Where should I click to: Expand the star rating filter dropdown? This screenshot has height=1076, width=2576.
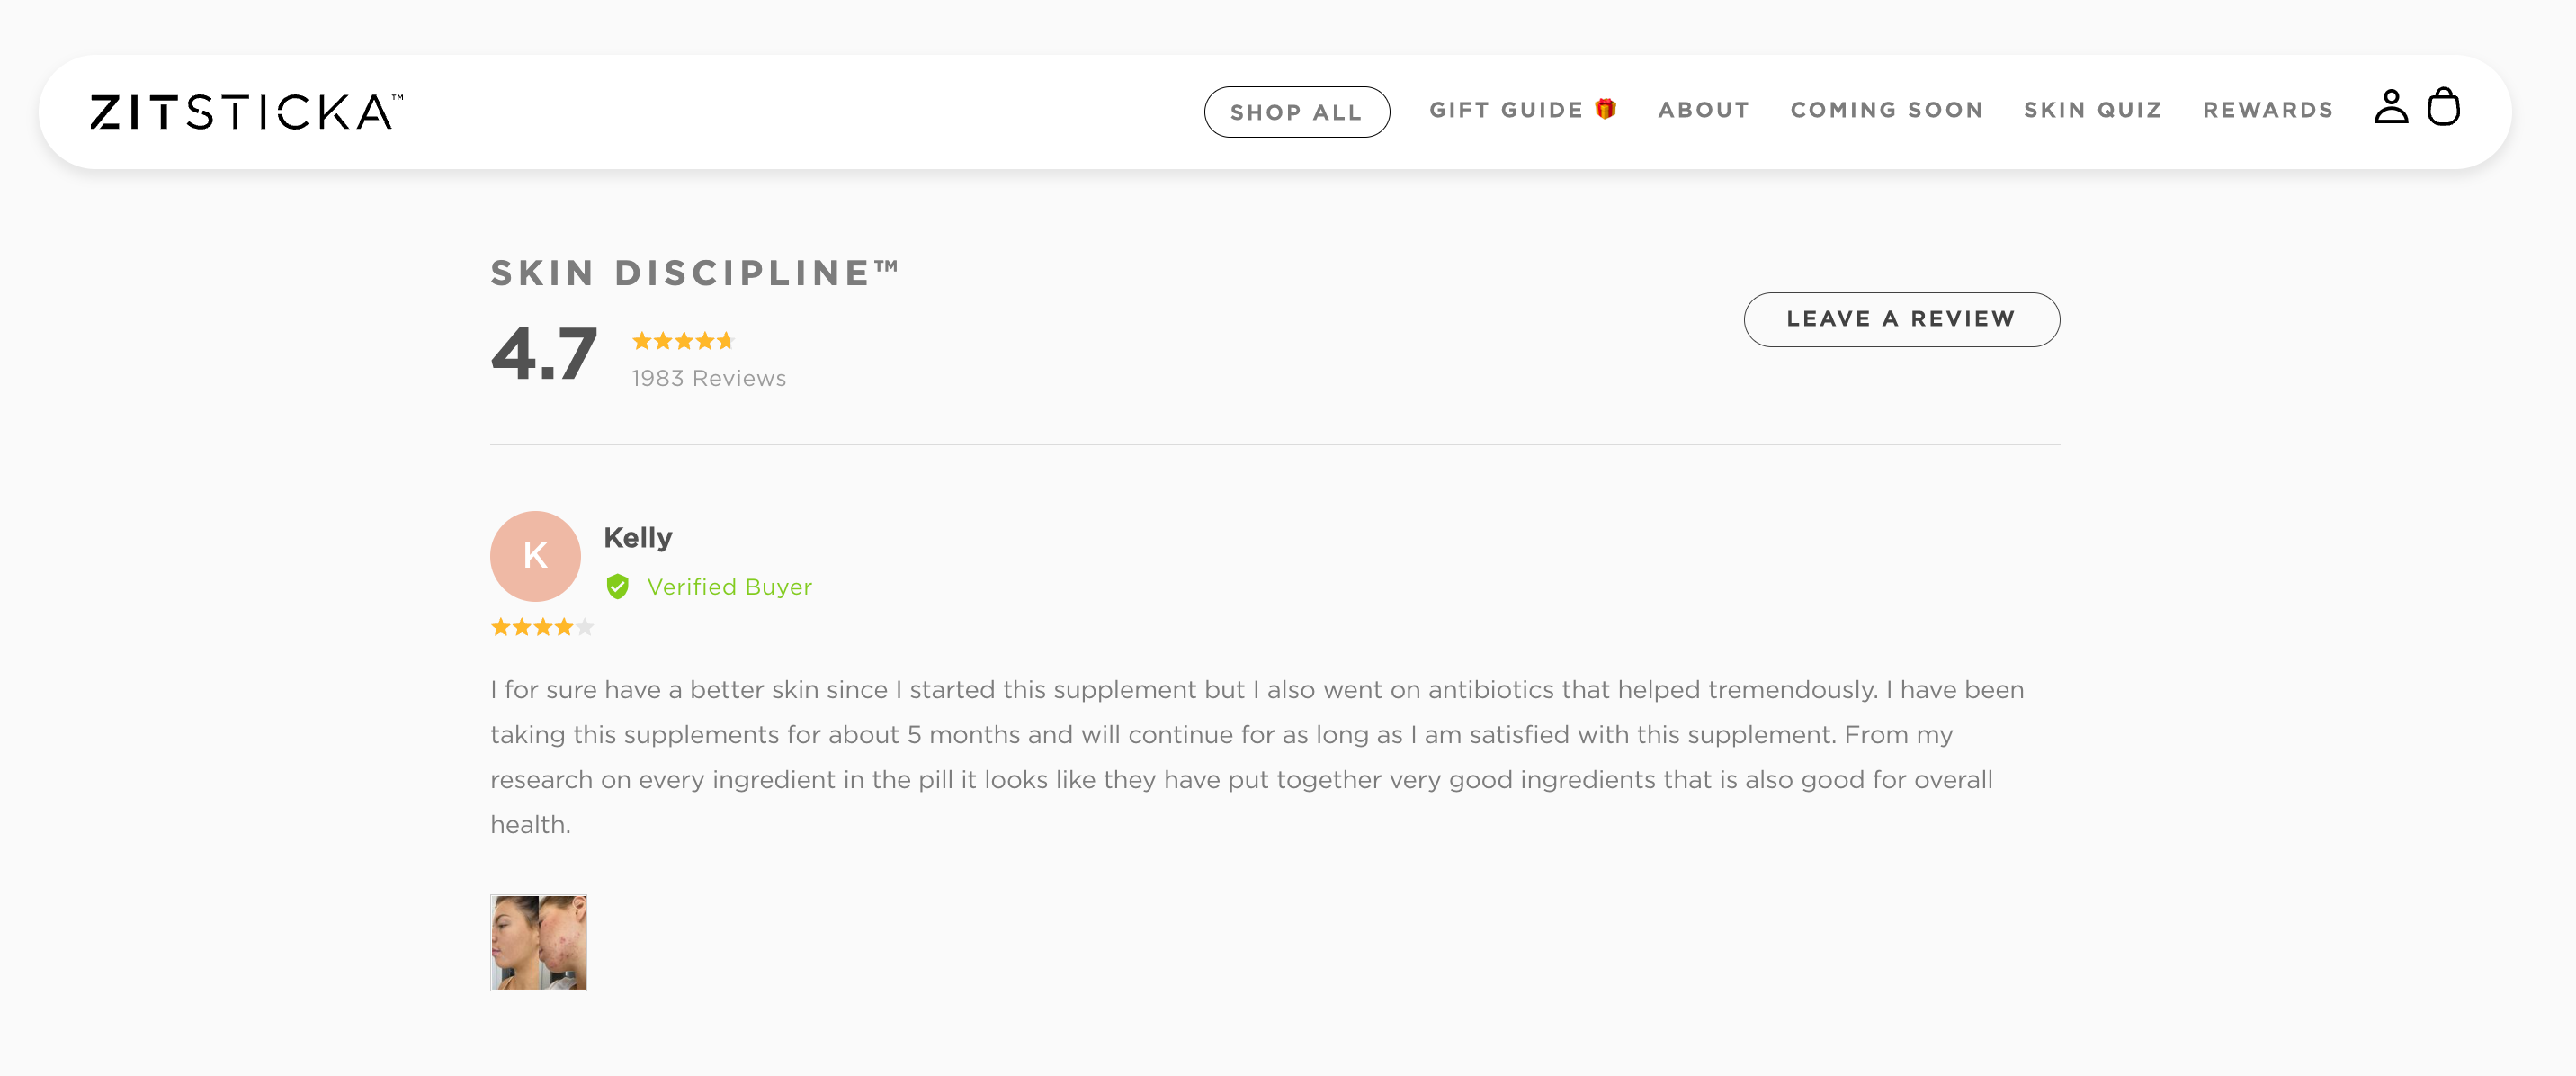click(x=685, y=340)
